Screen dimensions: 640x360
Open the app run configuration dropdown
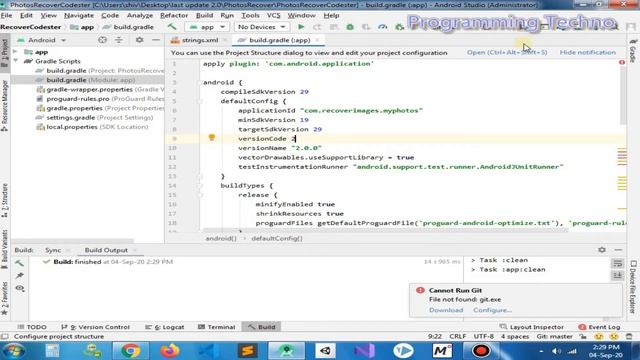tap(206, 27)
